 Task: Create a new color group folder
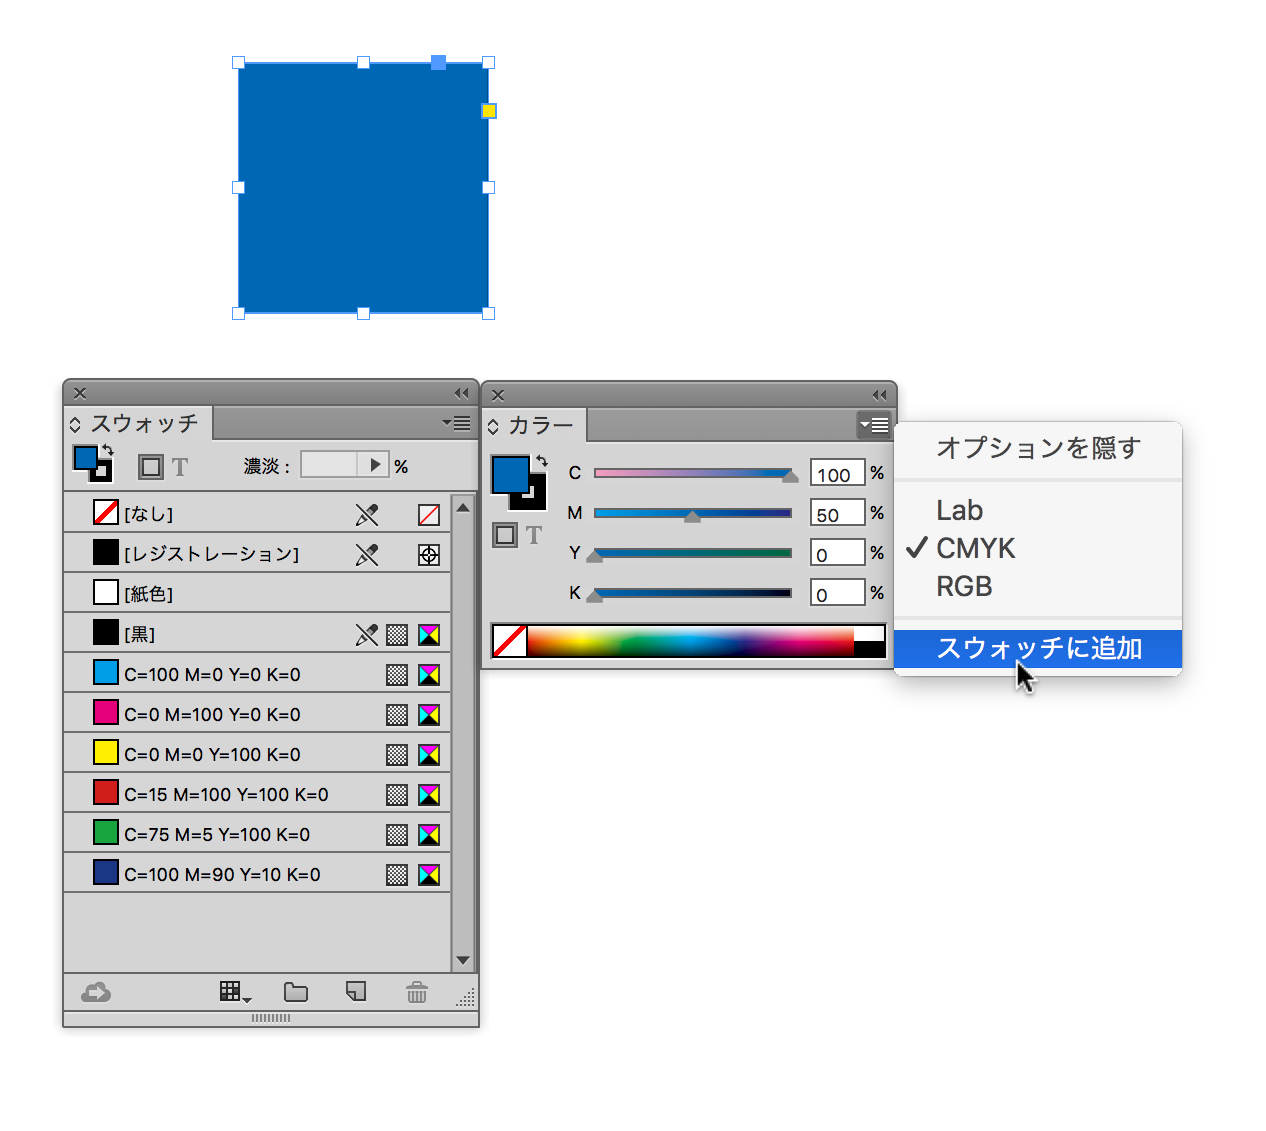click(x=296, y=992)
